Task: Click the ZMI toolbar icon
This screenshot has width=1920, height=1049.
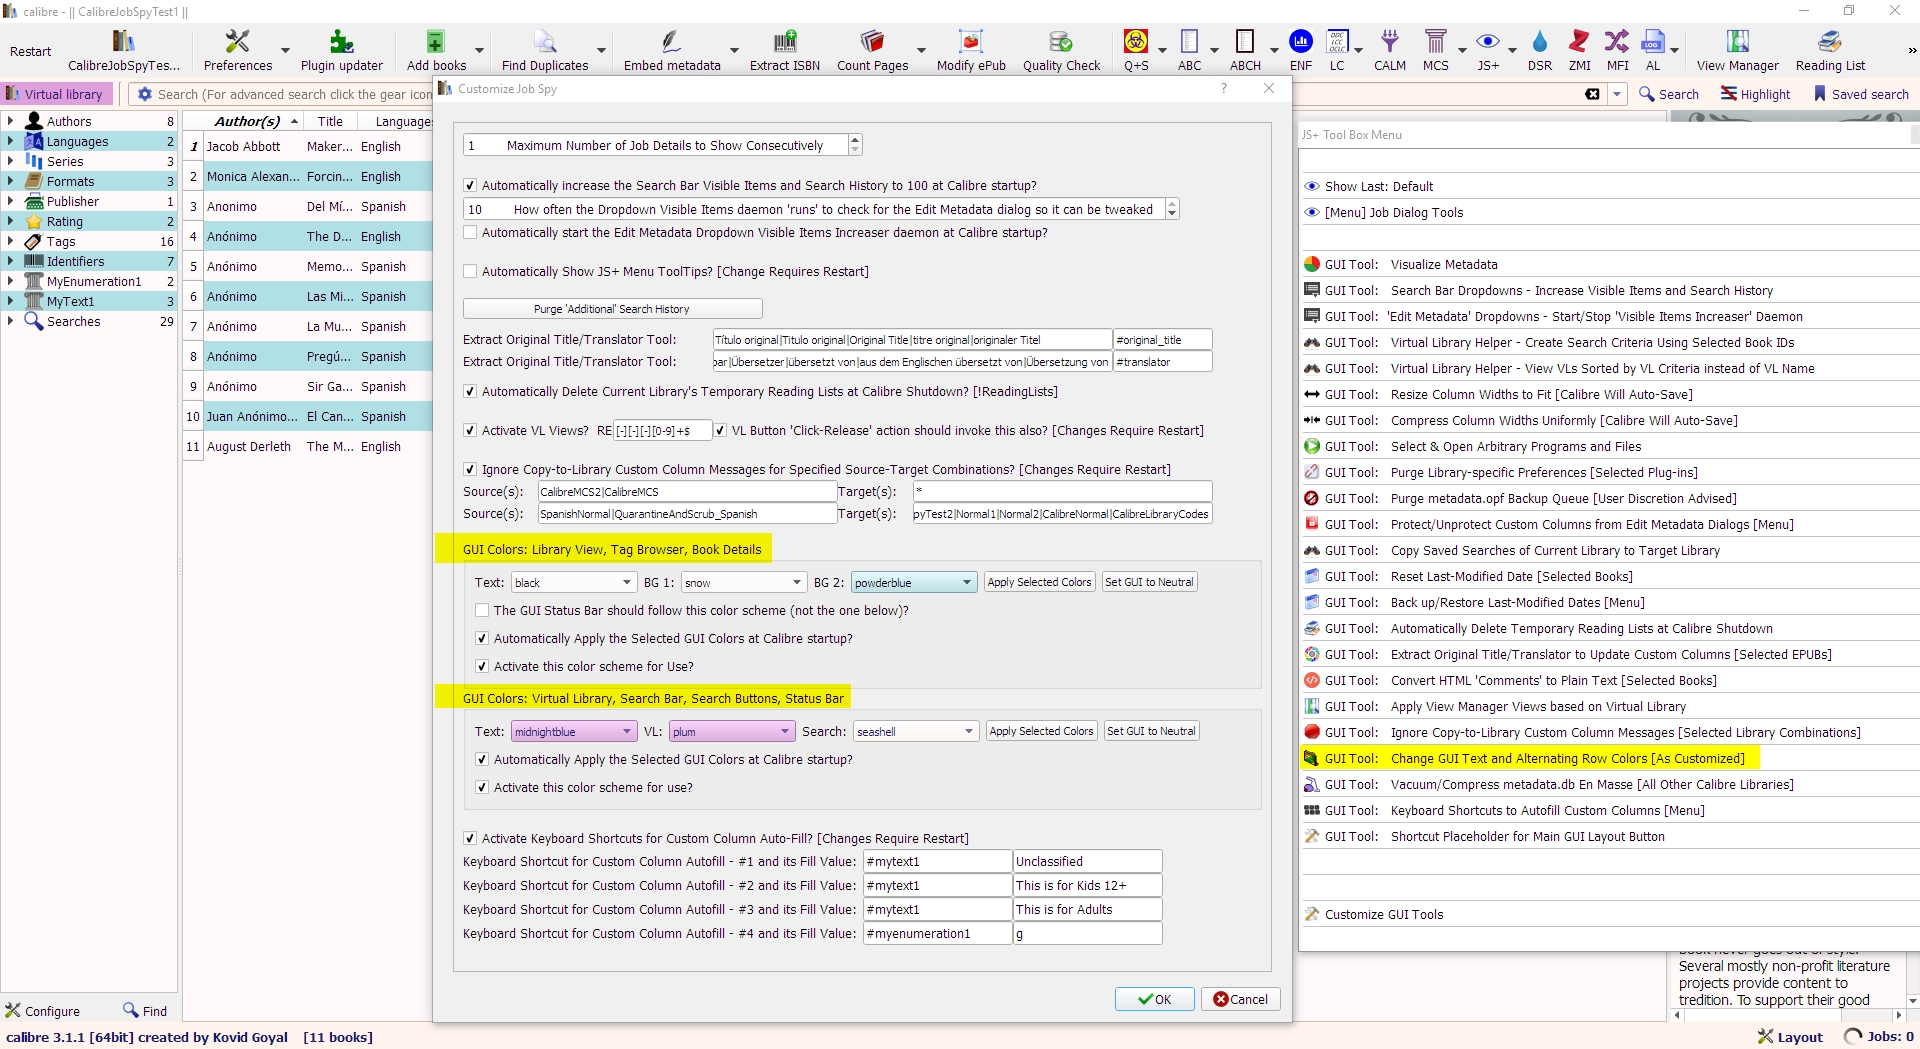Action: (x=1580, y=50)
